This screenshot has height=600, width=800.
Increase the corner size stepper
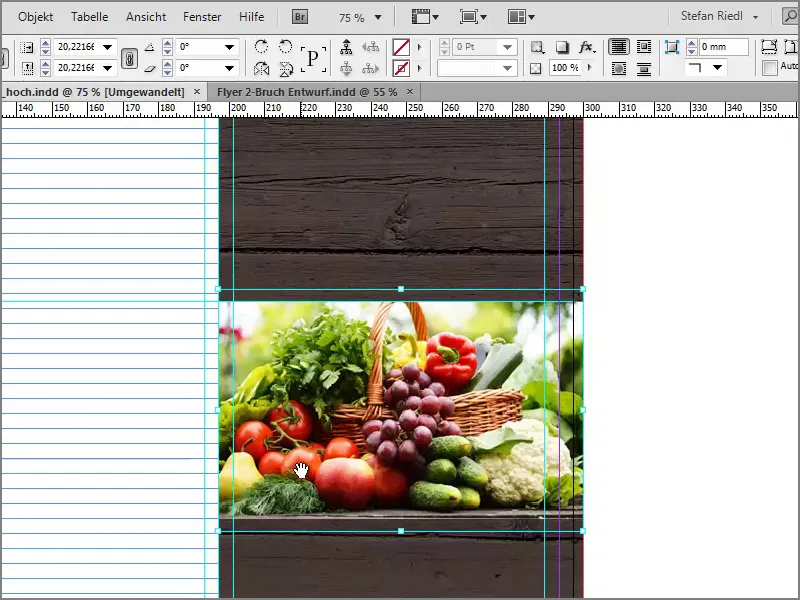click(692, 43)
